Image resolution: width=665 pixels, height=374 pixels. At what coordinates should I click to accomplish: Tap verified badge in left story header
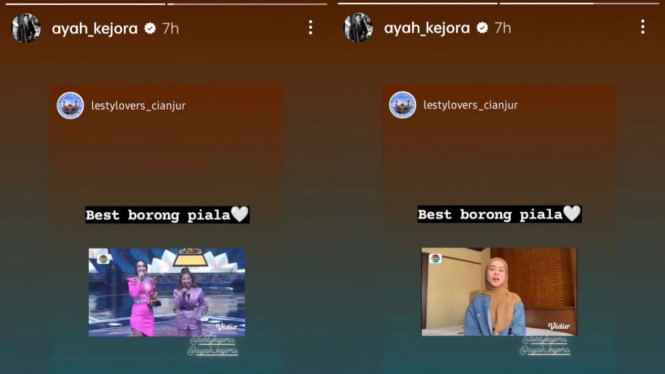150,28
